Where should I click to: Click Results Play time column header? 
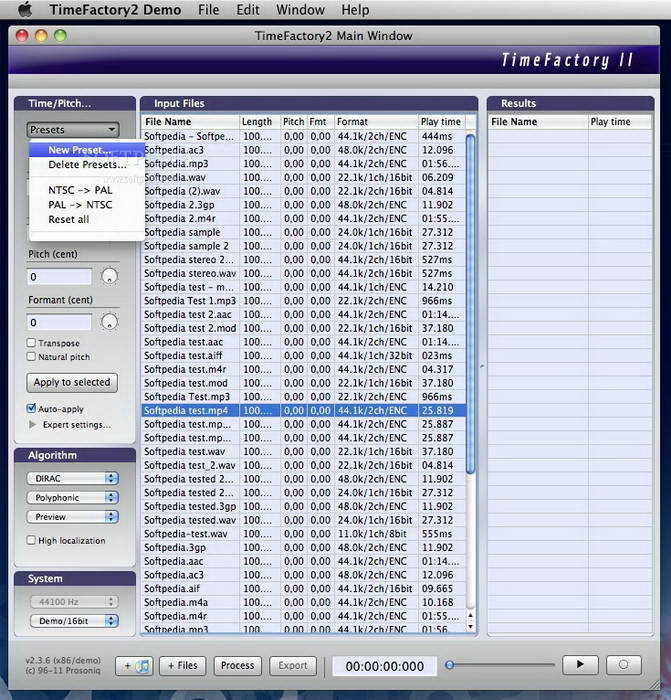click(620, 122)
